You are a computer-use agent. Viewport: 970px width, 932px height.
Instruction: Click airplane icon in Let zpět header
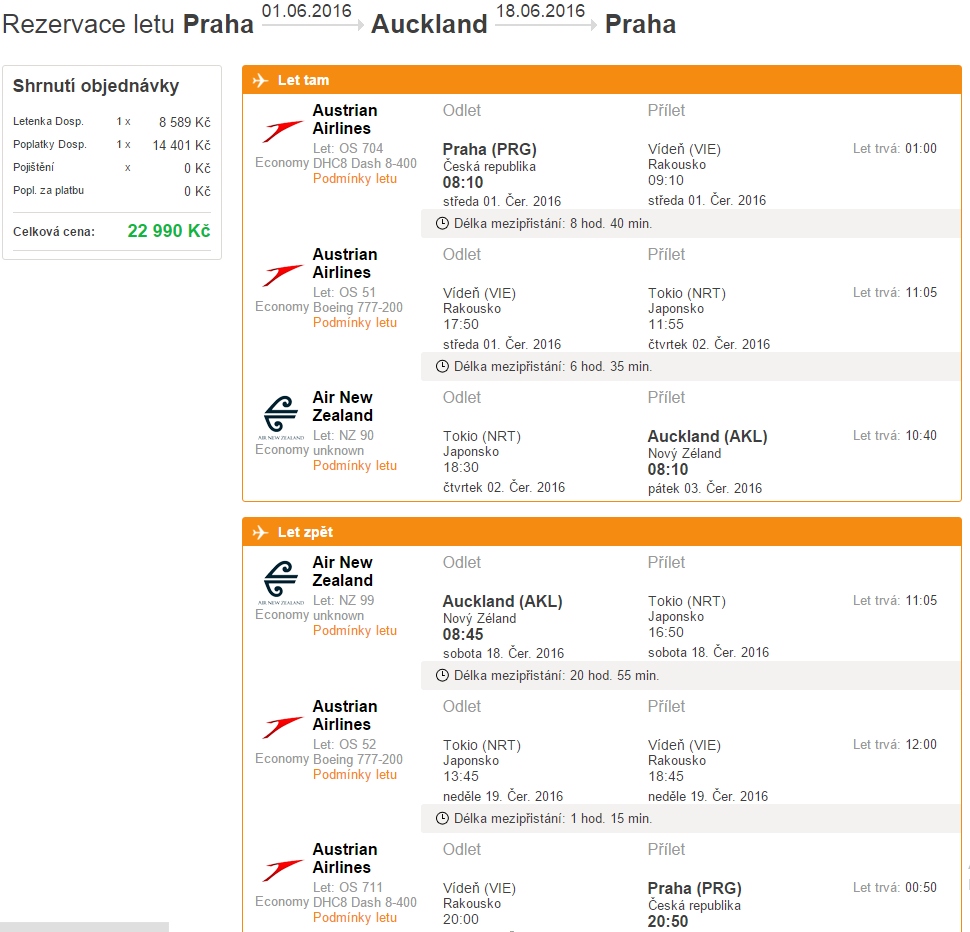point(260,532)
